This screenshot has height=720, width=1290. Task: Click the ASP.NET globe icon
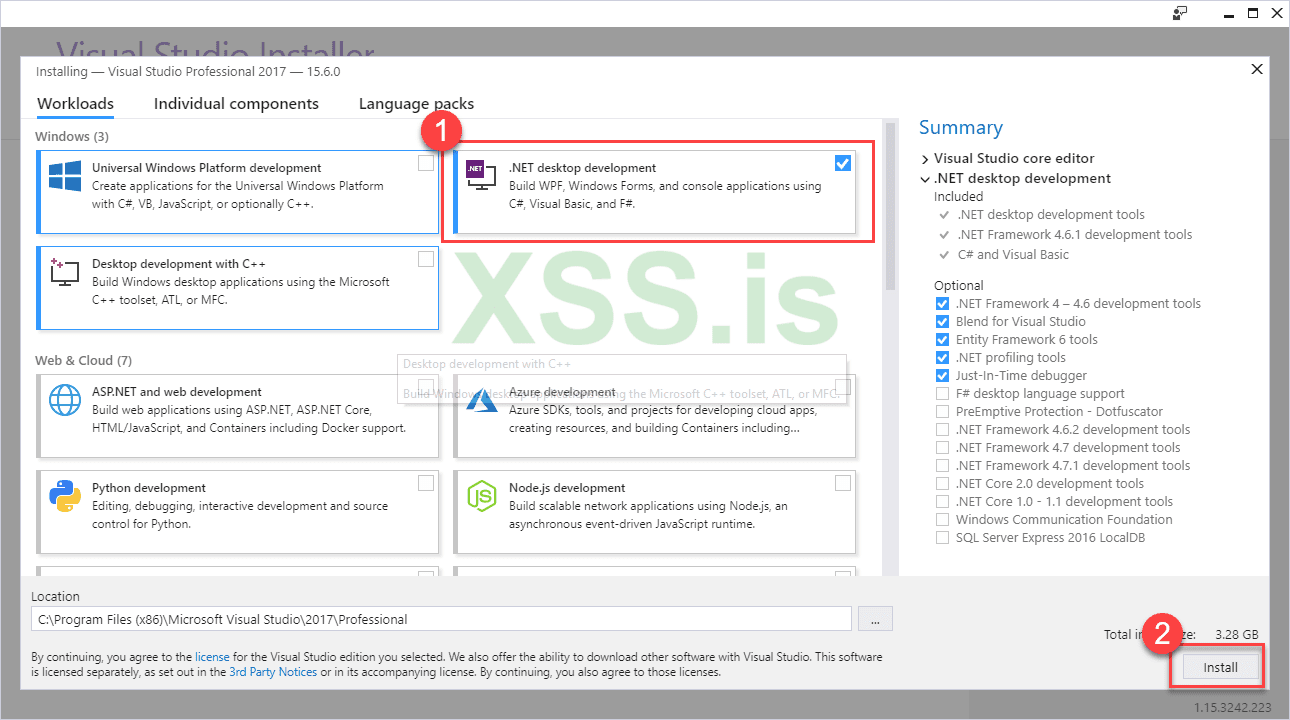click(x=65, y=400)
